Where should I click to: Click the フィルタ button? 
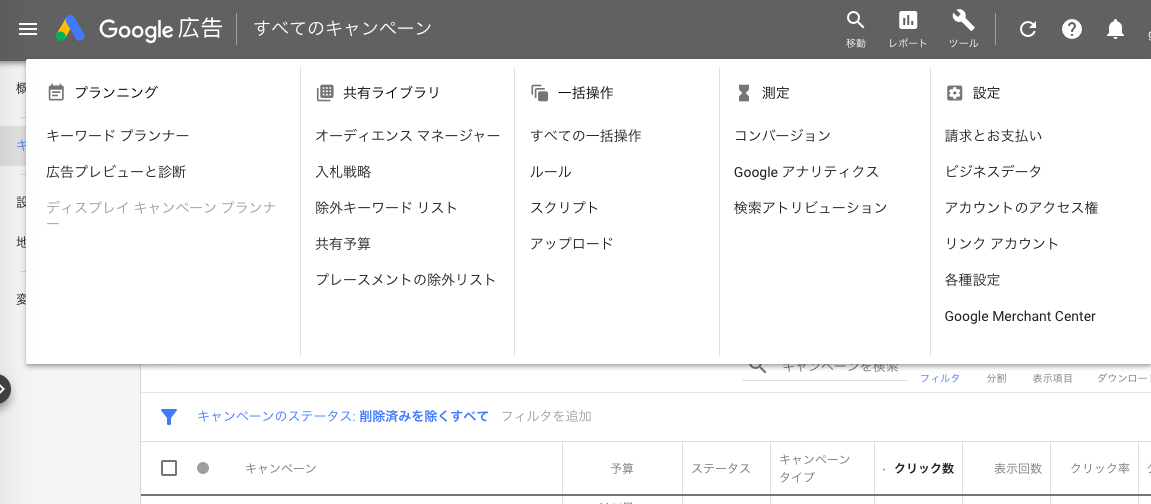pos(940,379)
